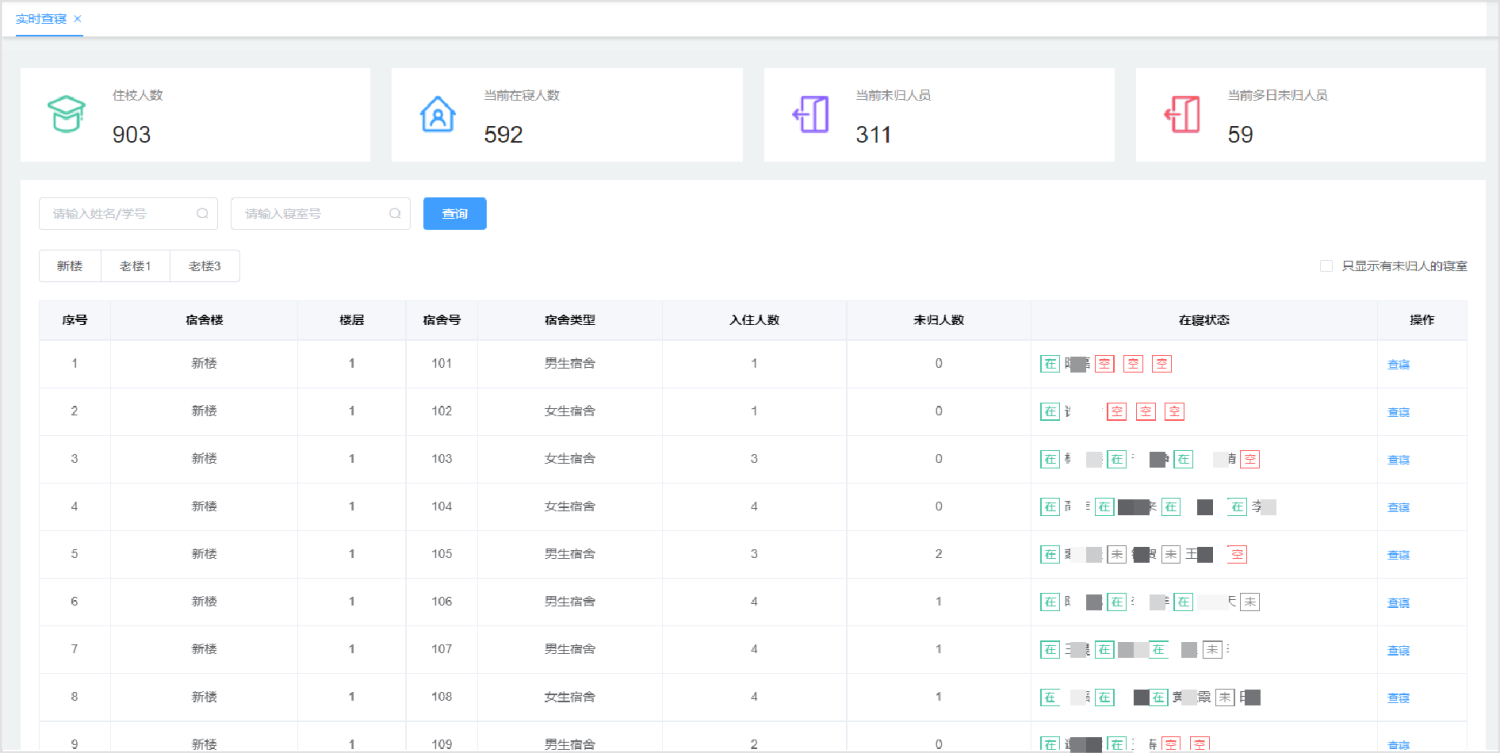Image resolution: width=1500 pixels, height=753 pixels.
Task: Click the 在寝状态 column header
Action: (1204, 320)
